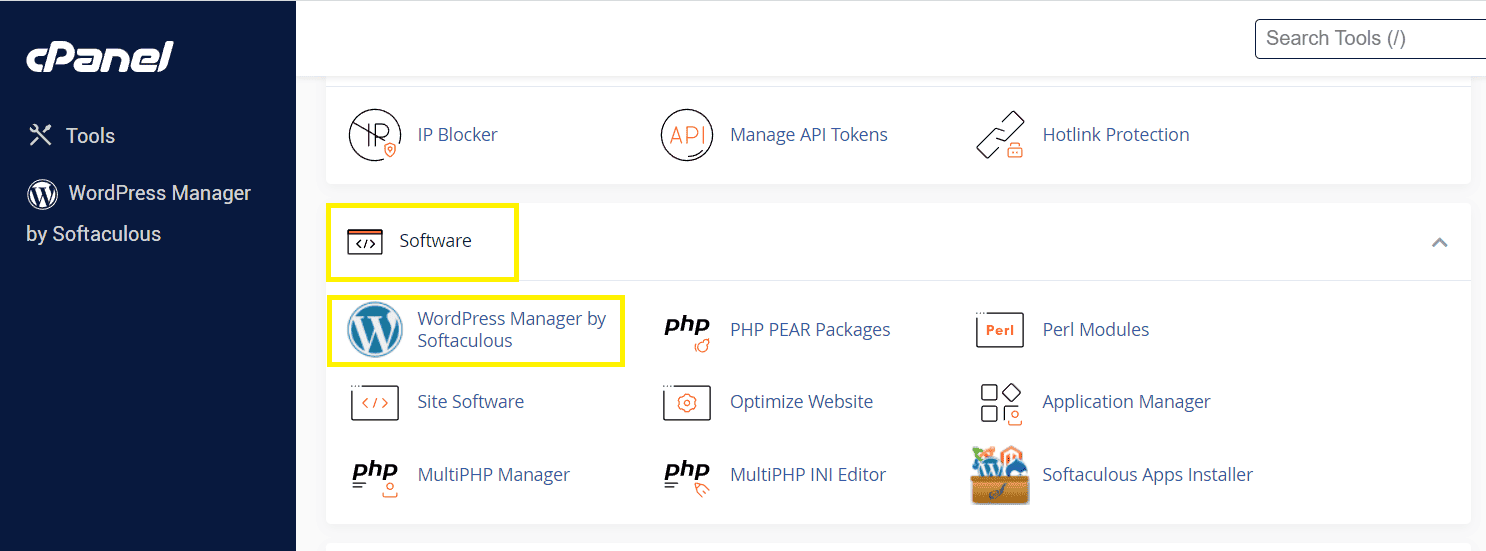Focus the Search Tools input field
The image size is (1486, 551).
(x=1370, y=38)
